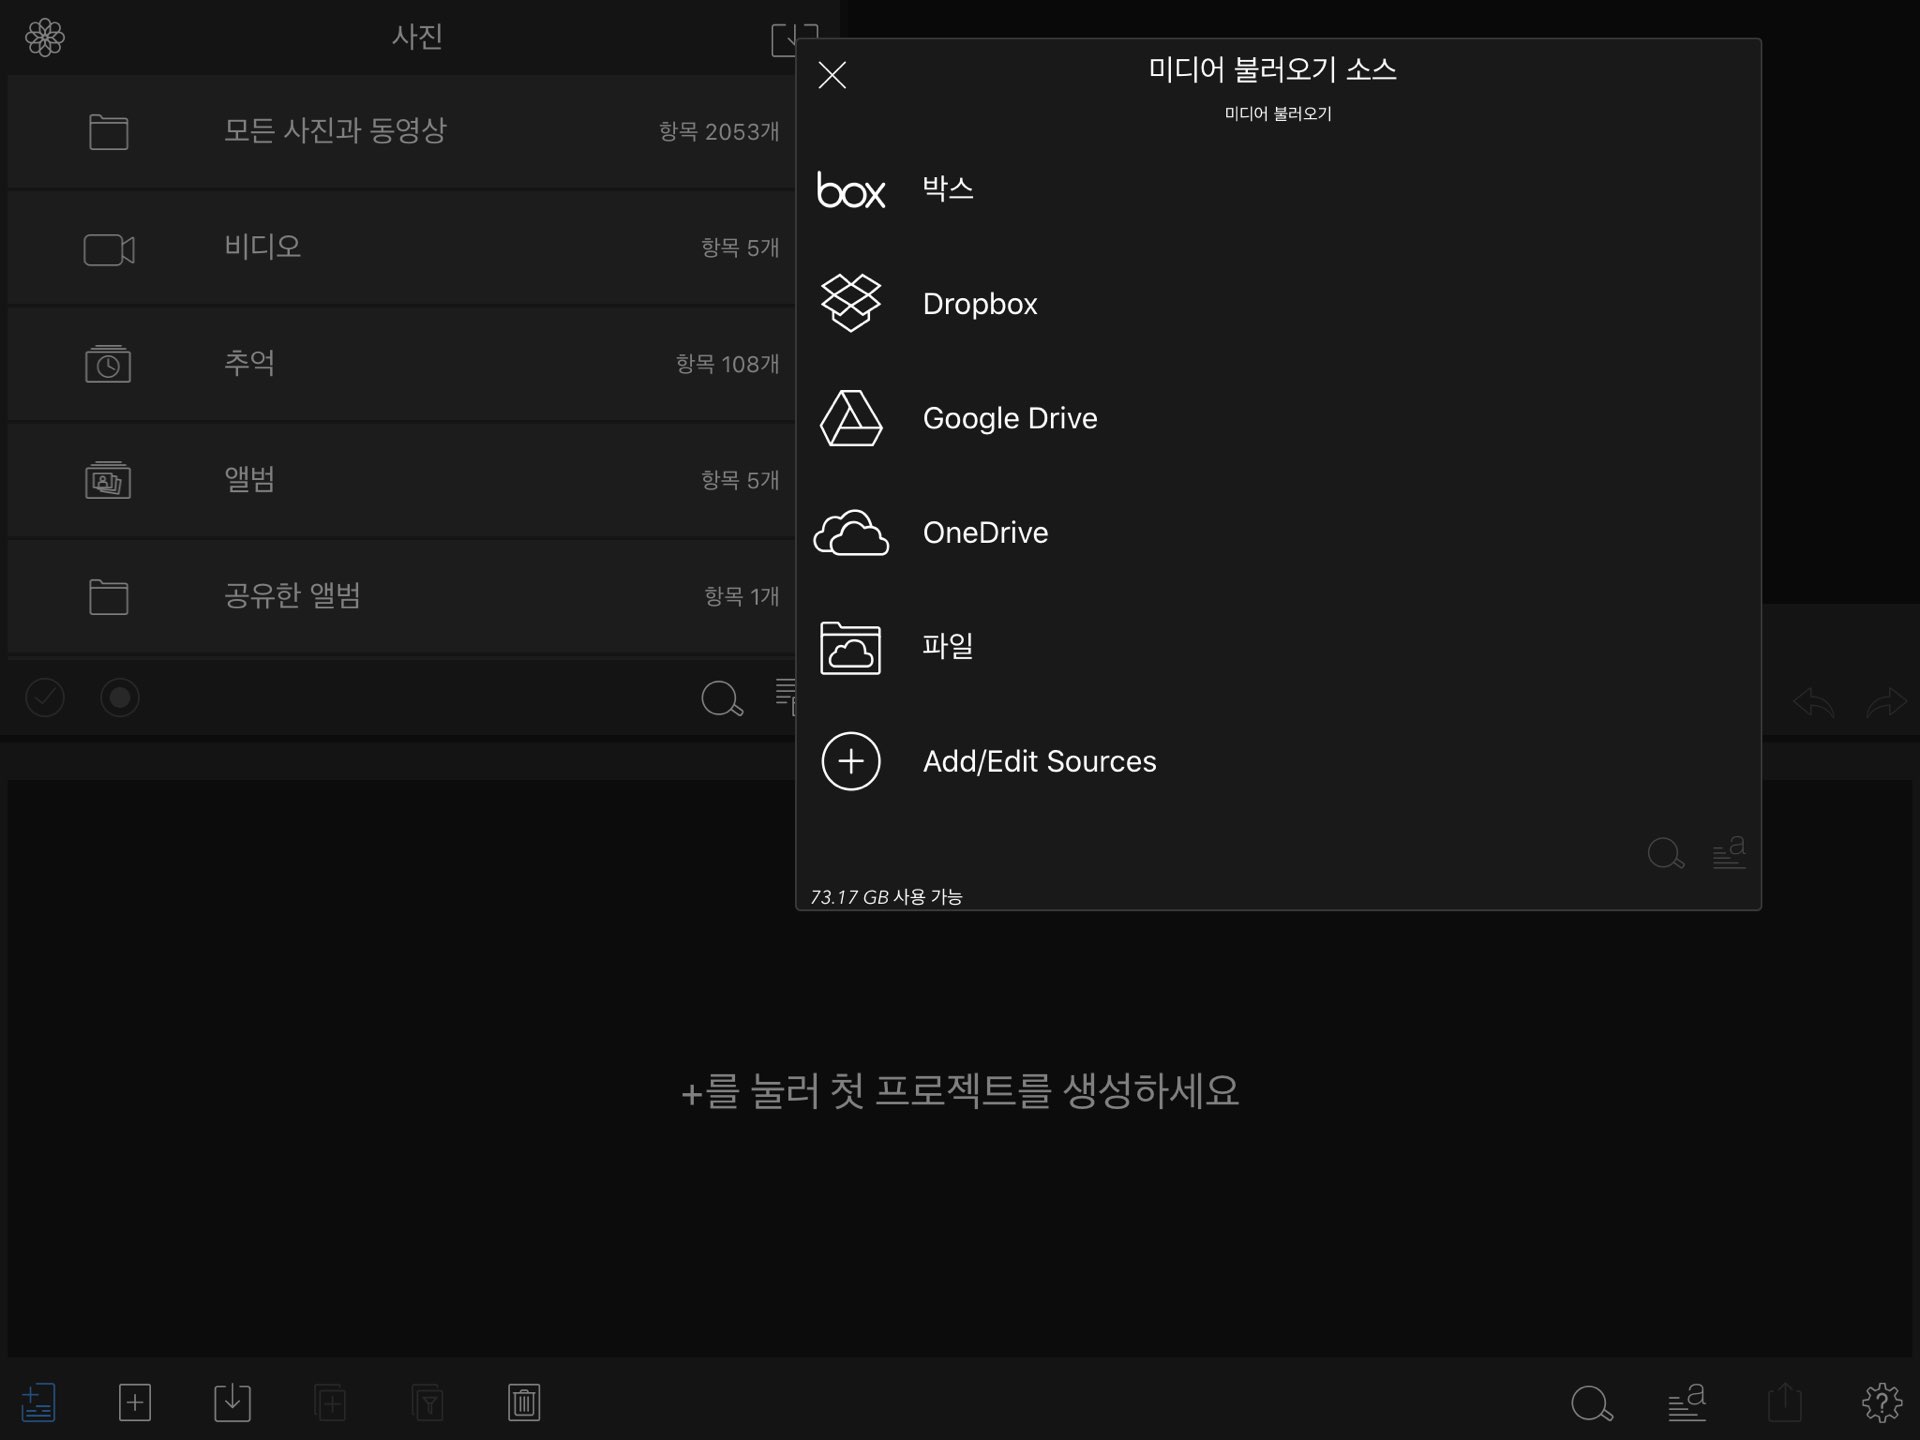Search projects with bottom magnifier icon

point(1591,1402)
